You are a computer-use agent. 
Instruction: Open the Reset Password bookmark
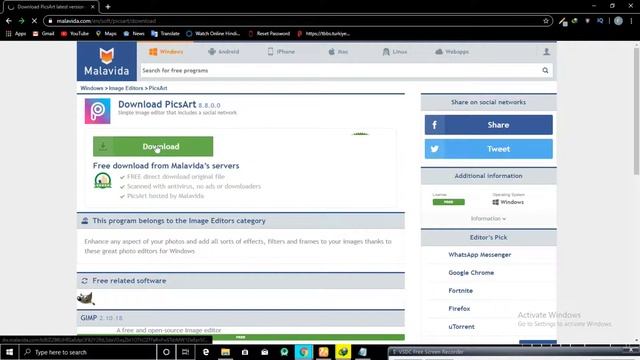(x=269, y=34)
